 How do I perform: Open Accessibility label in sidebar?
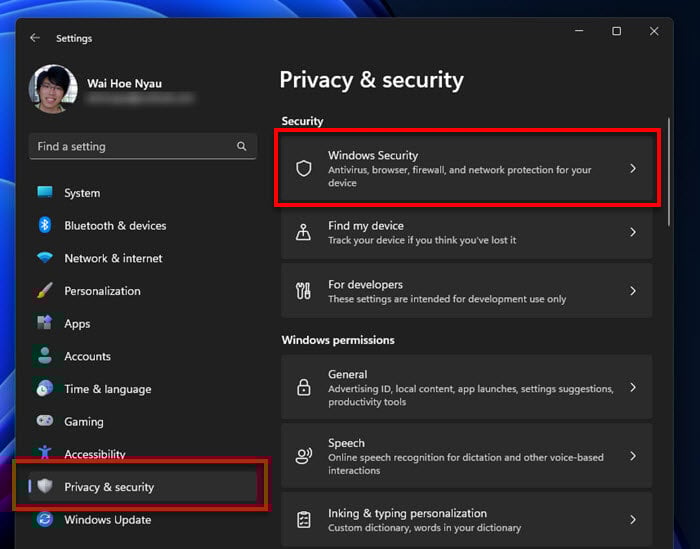[x=95, y=454]
